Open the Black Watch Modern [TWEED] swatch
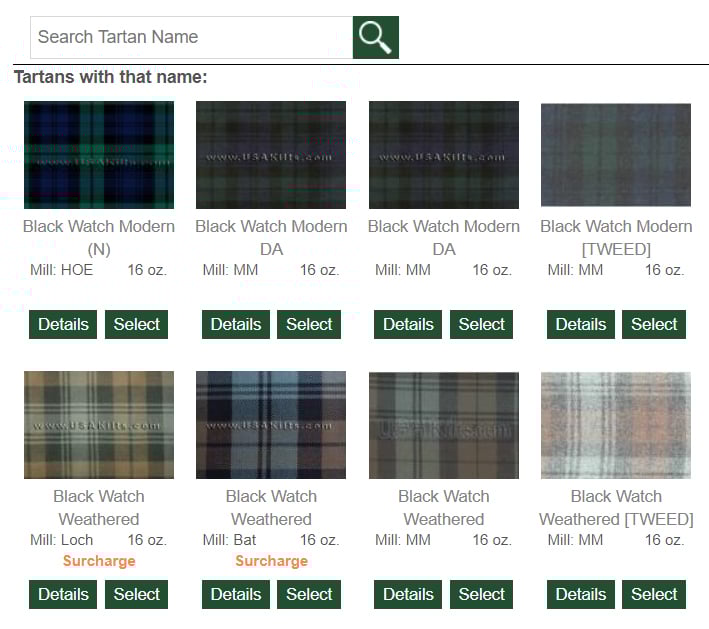The image size is (709, 629). pos(616,155)
